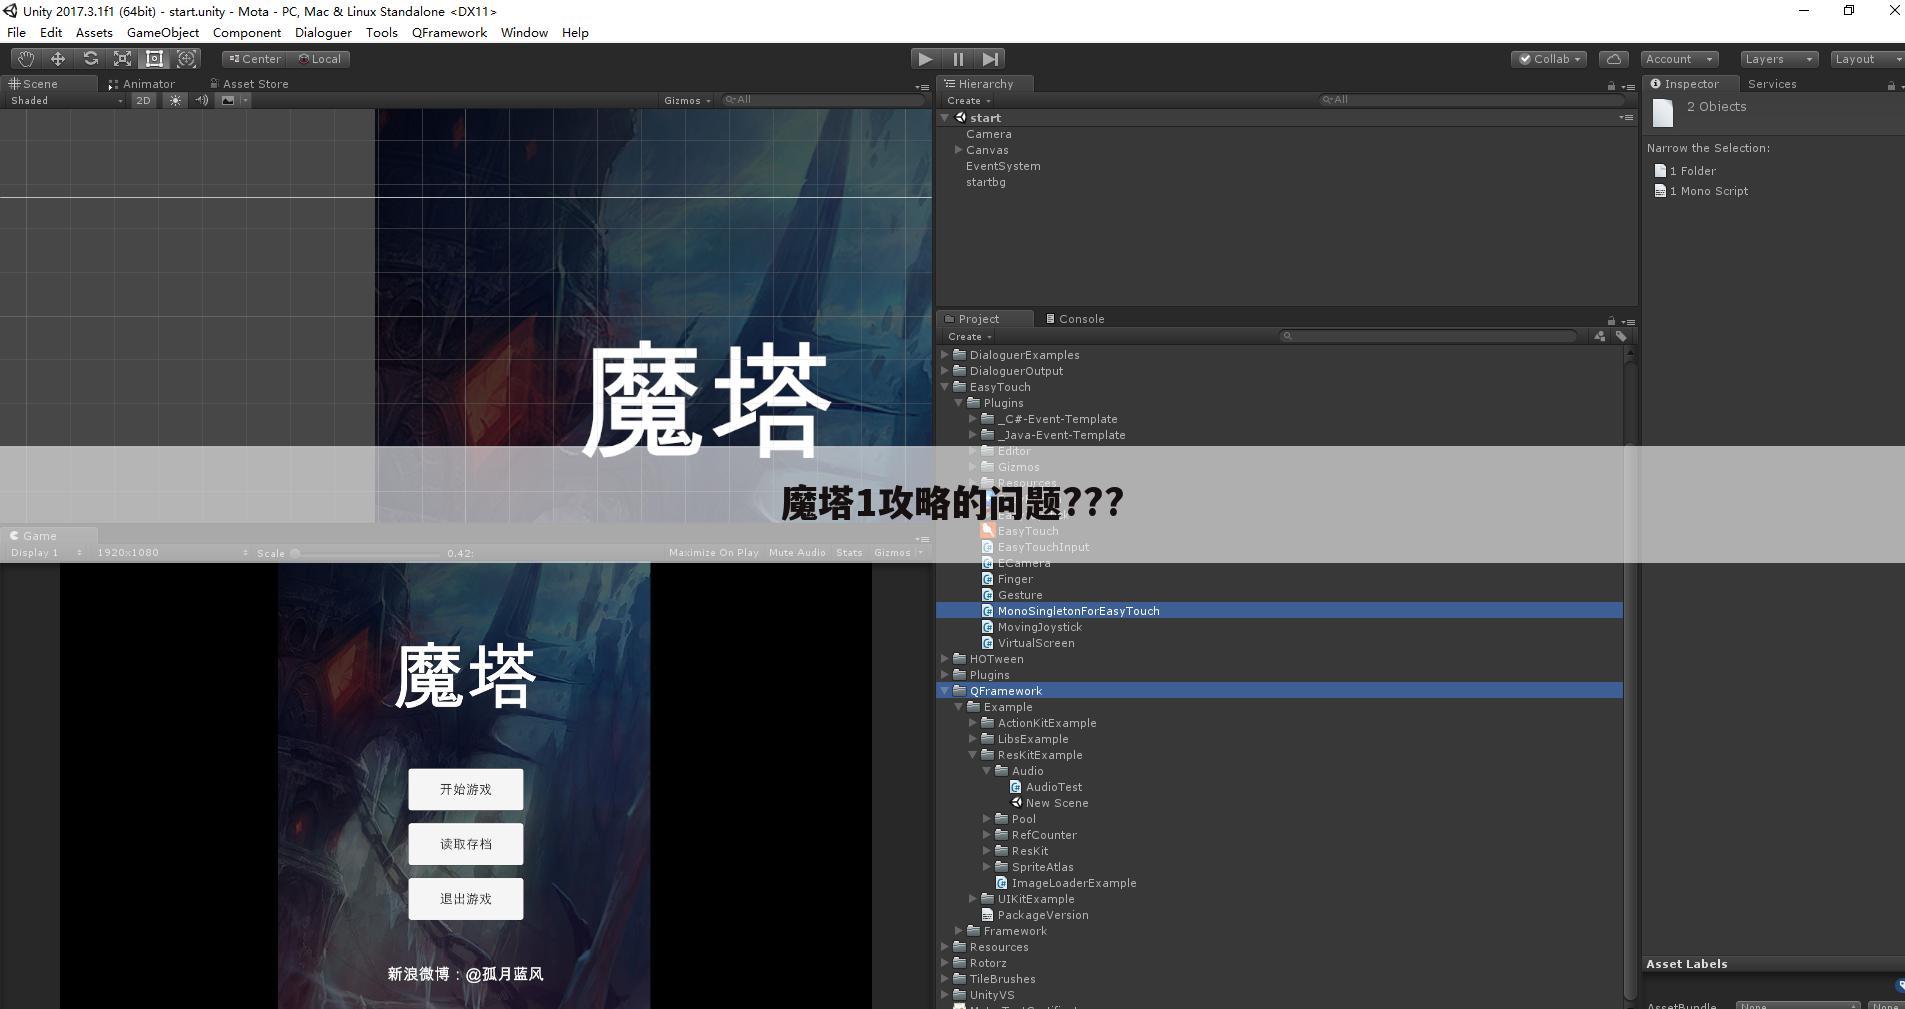Screen dimensions: 1905x1009
Task: Open scene effects image dropdown
Action: (x=234, y=100)
